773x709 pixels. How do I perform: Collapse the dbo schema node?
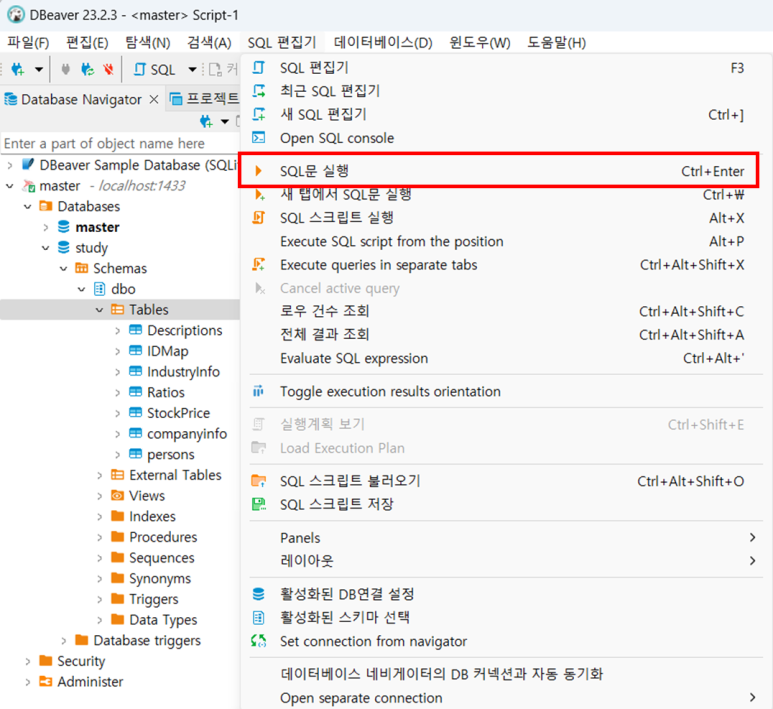coord(82,289)
